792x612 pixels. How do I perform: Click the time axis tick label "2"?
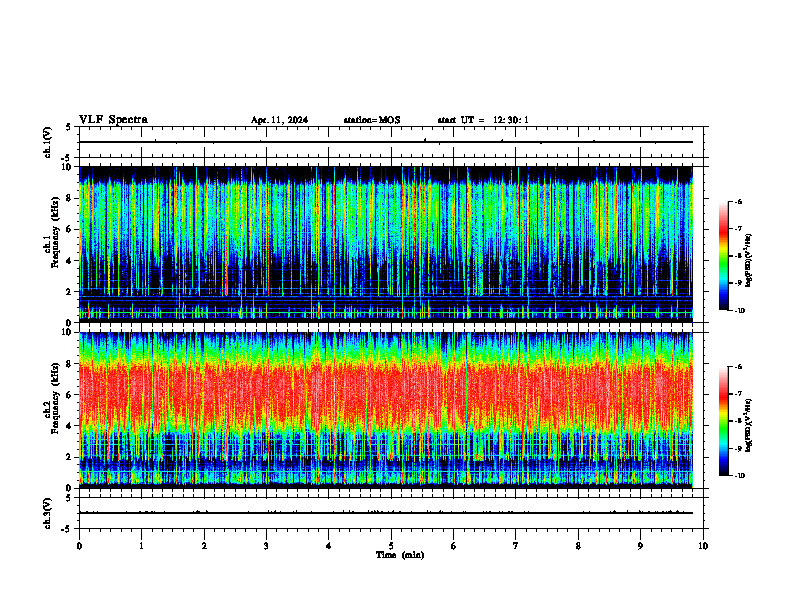204,546
